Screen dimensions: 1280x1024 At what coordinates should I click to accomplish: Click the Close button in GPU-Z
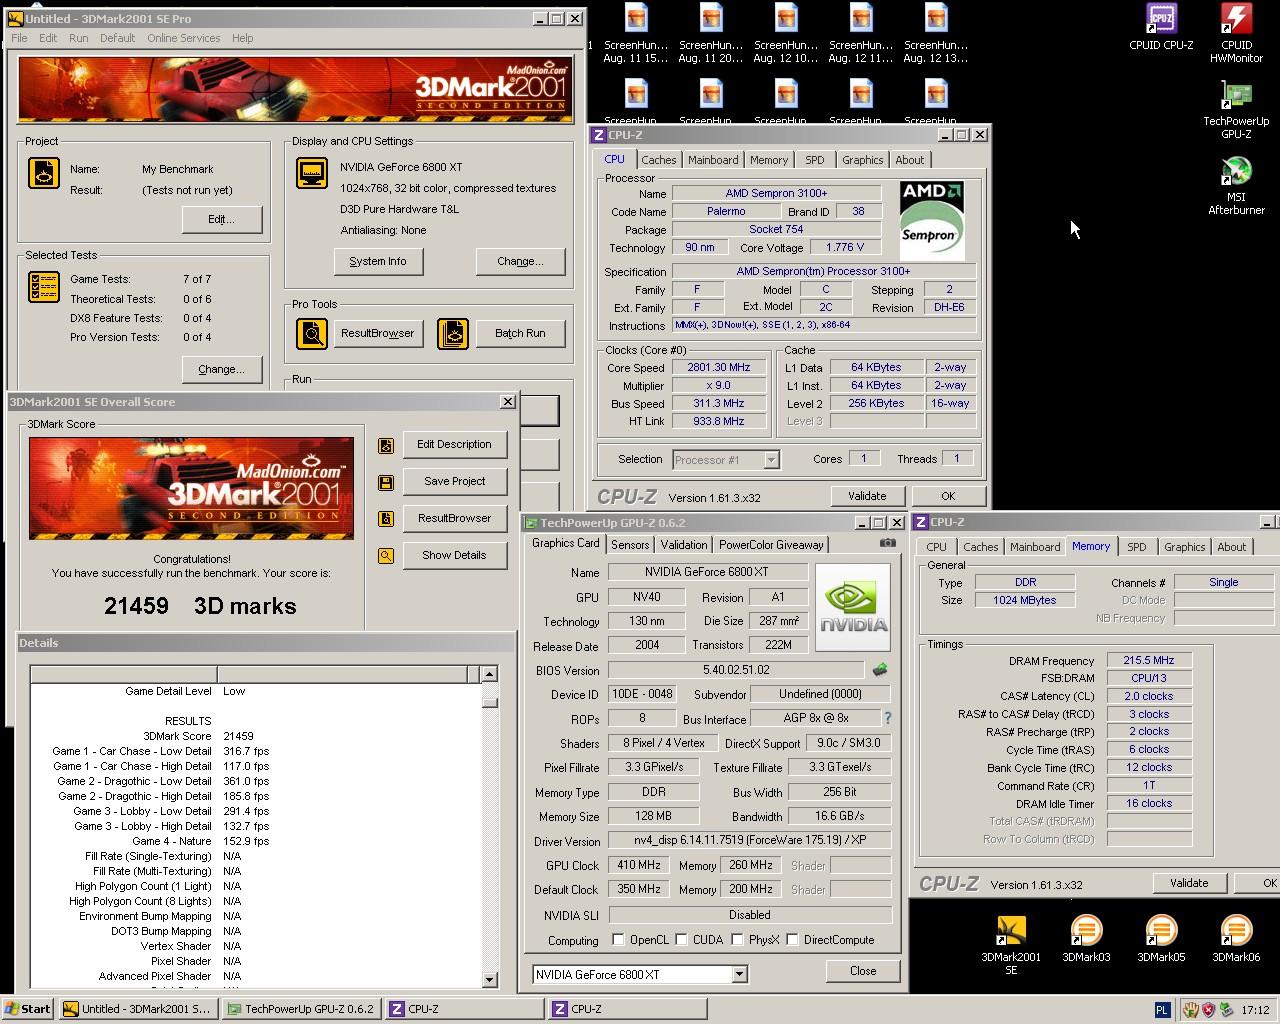pyautogui.click(x=863, y=971)
